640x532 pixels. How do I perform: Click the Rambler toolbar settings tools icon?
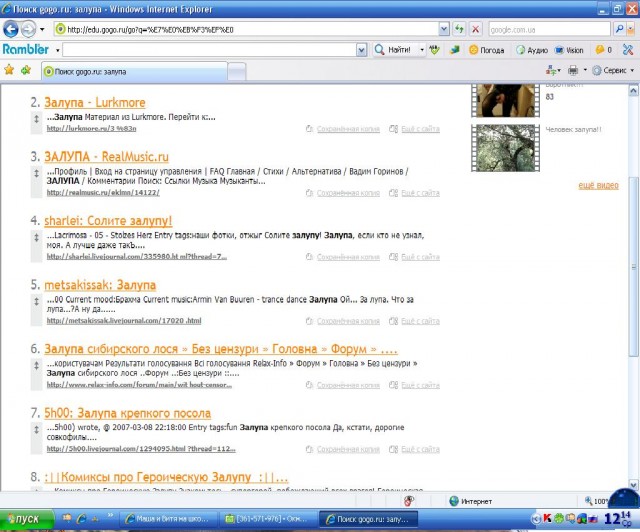click(x=628, y=50)
